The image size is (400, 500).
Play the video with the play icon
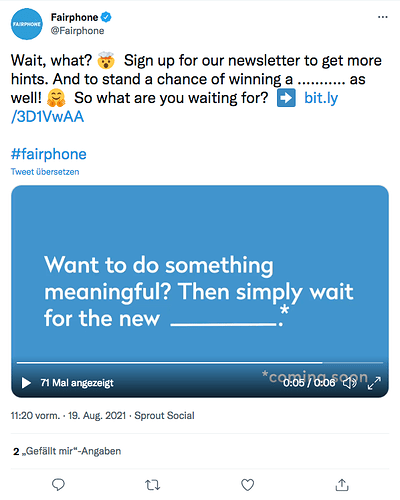coord(26,383)
